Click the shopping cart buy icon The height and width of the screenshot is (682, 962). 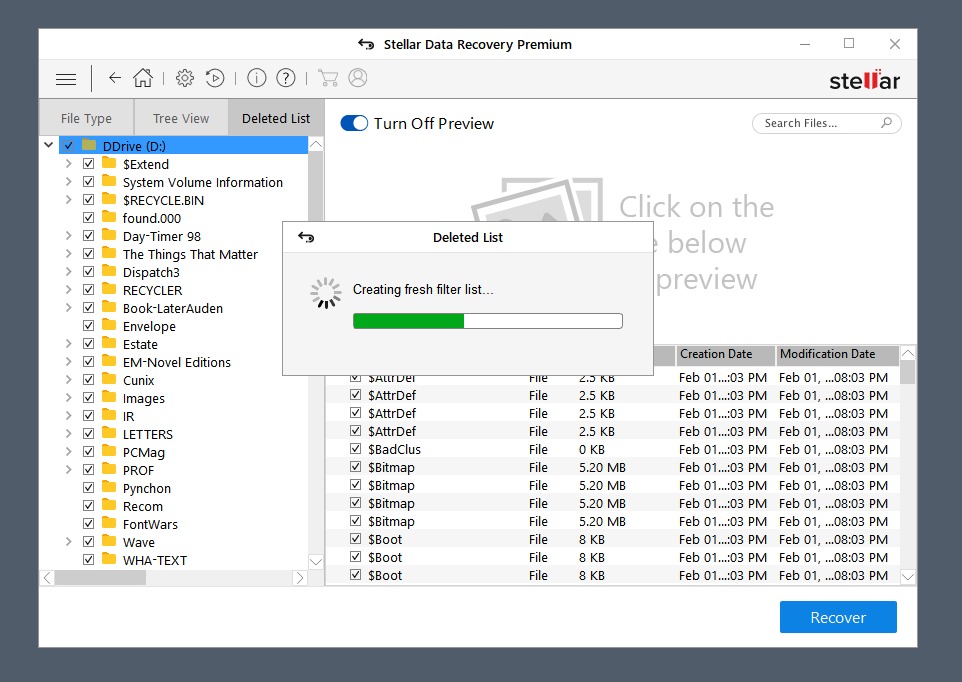pos(328,77)
